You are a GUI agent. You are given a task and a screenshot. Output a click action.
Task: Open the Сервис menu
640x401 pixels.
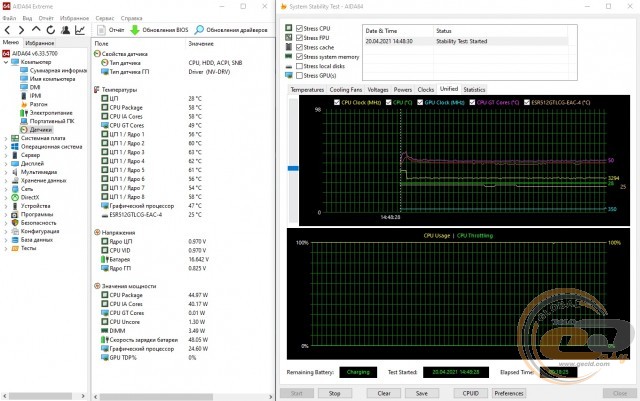point(105,18)
